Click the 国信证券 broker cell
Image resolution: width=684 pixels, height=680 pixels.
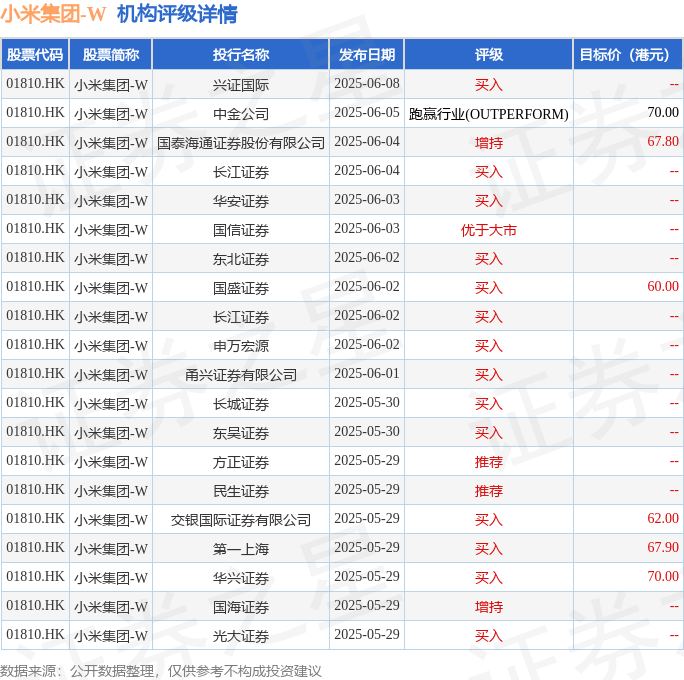241,230
